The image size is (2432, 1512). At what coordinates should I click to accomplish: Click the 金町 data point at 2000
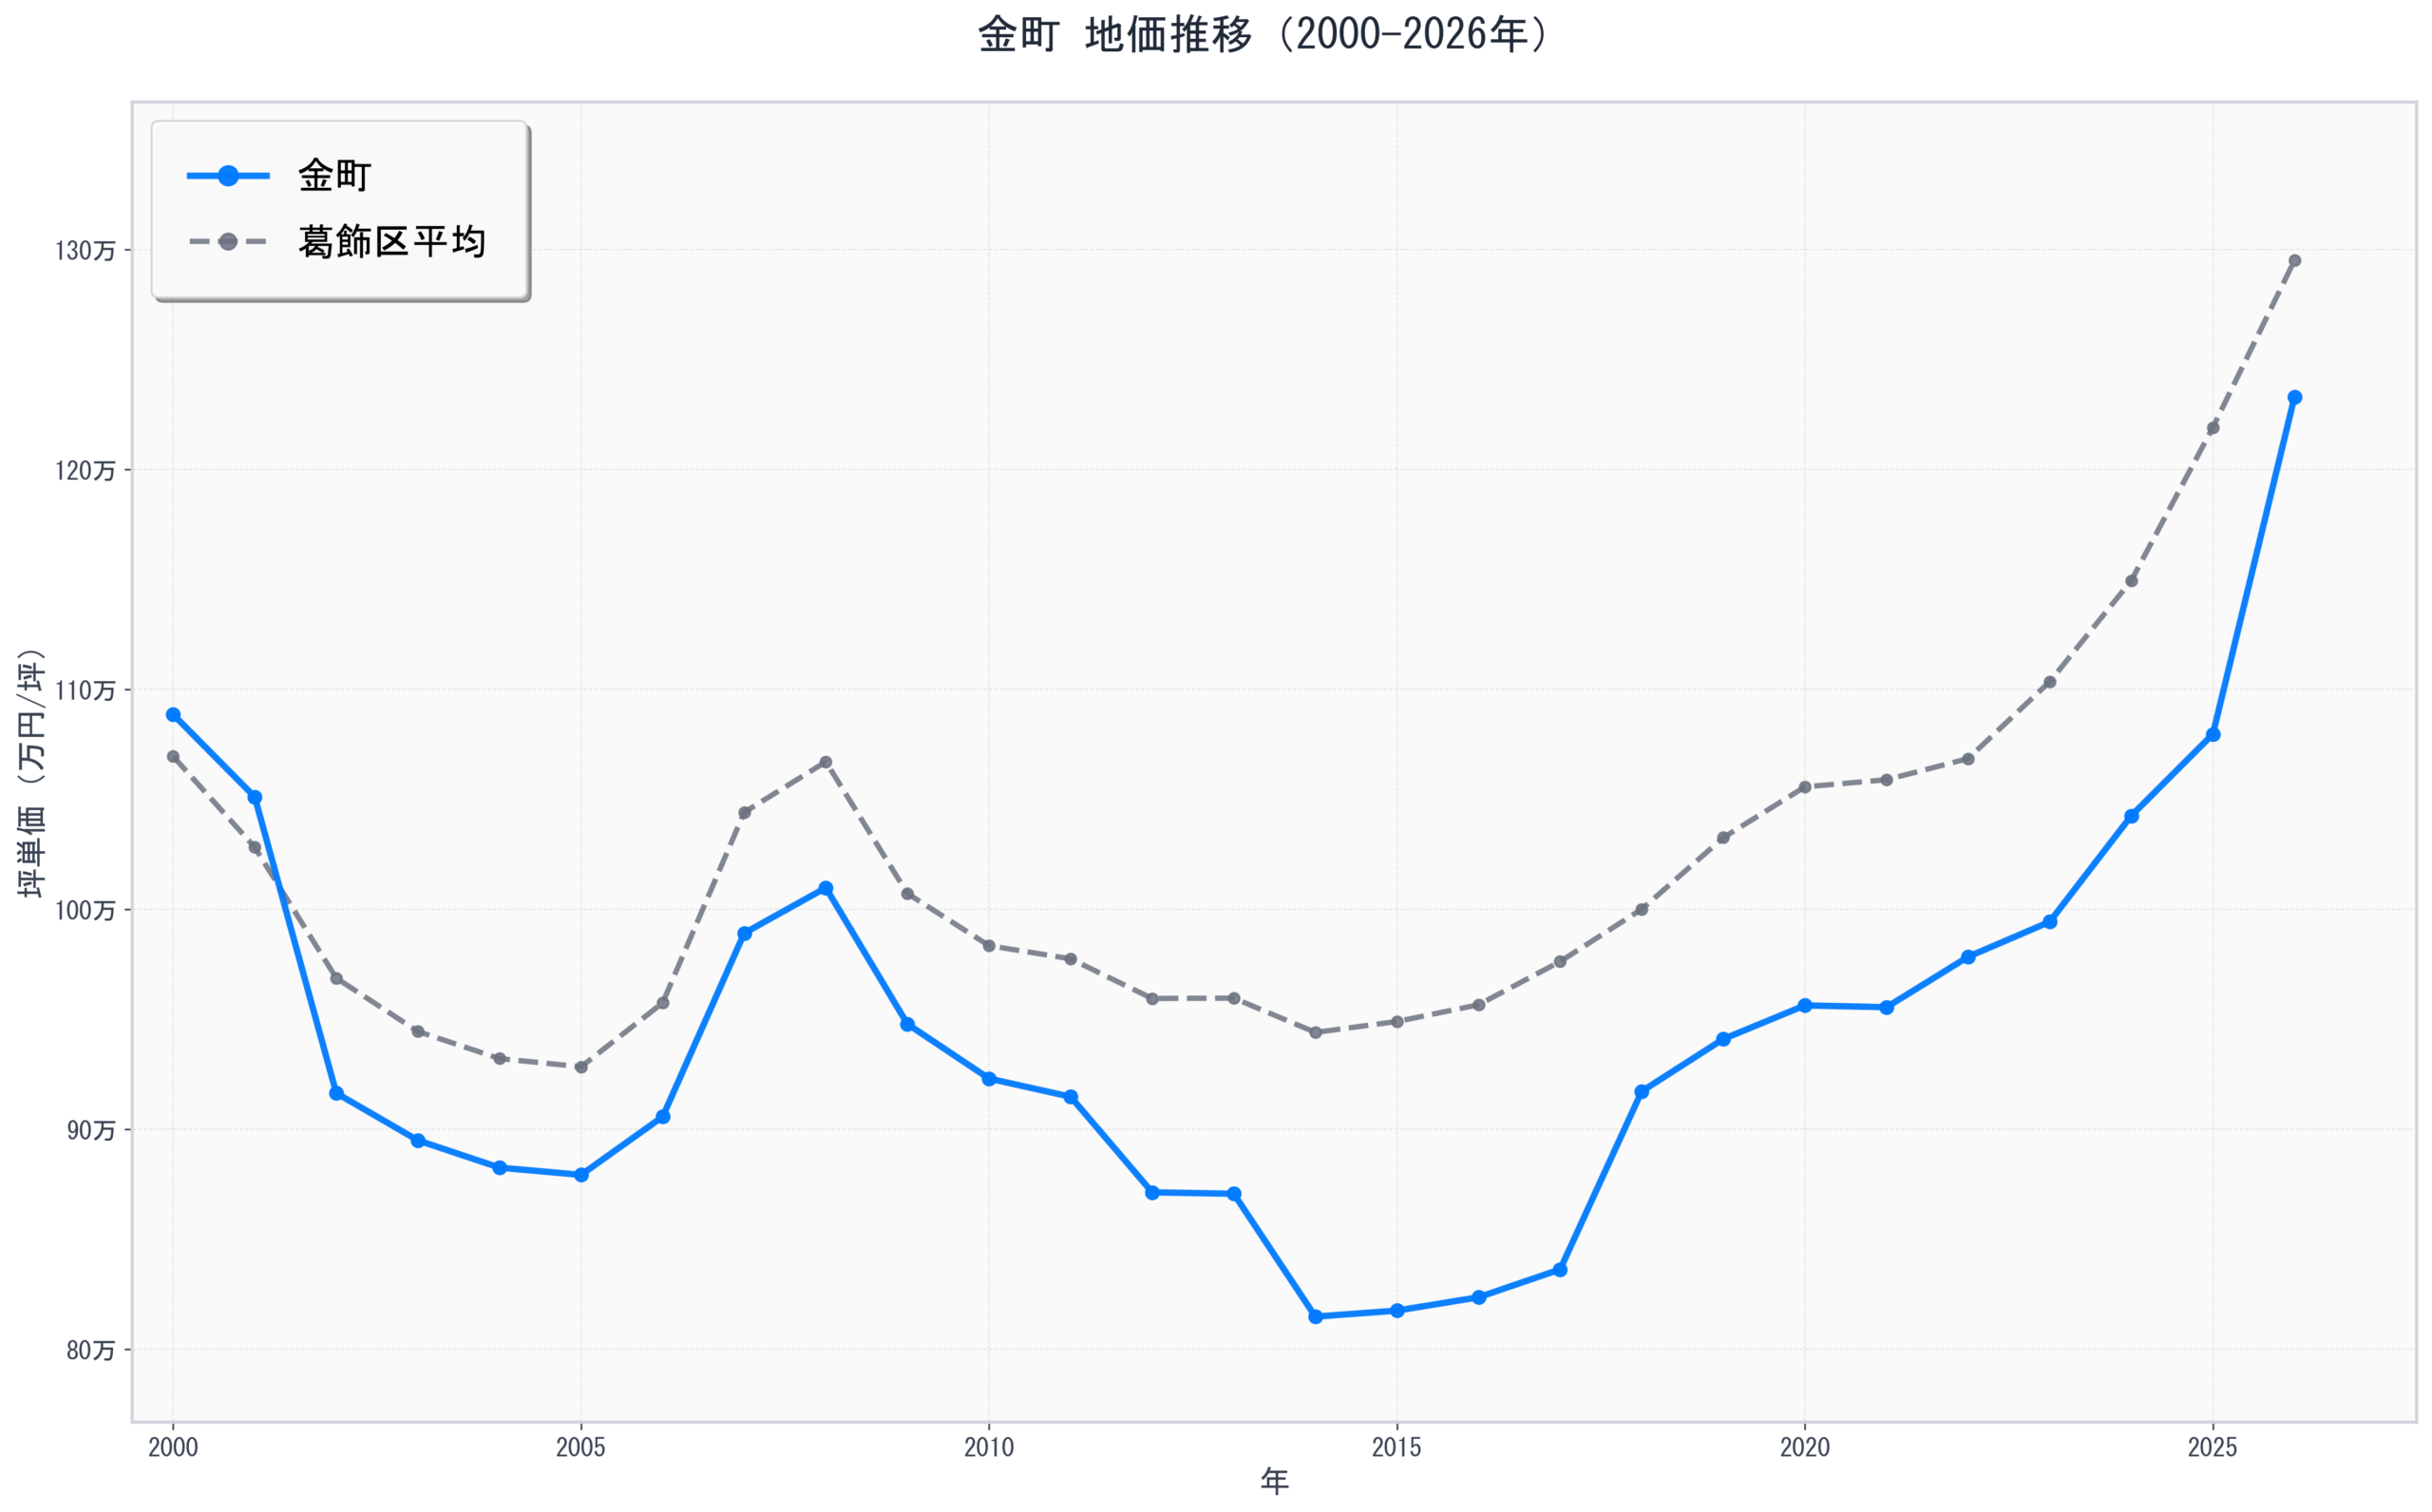(173, 715)
